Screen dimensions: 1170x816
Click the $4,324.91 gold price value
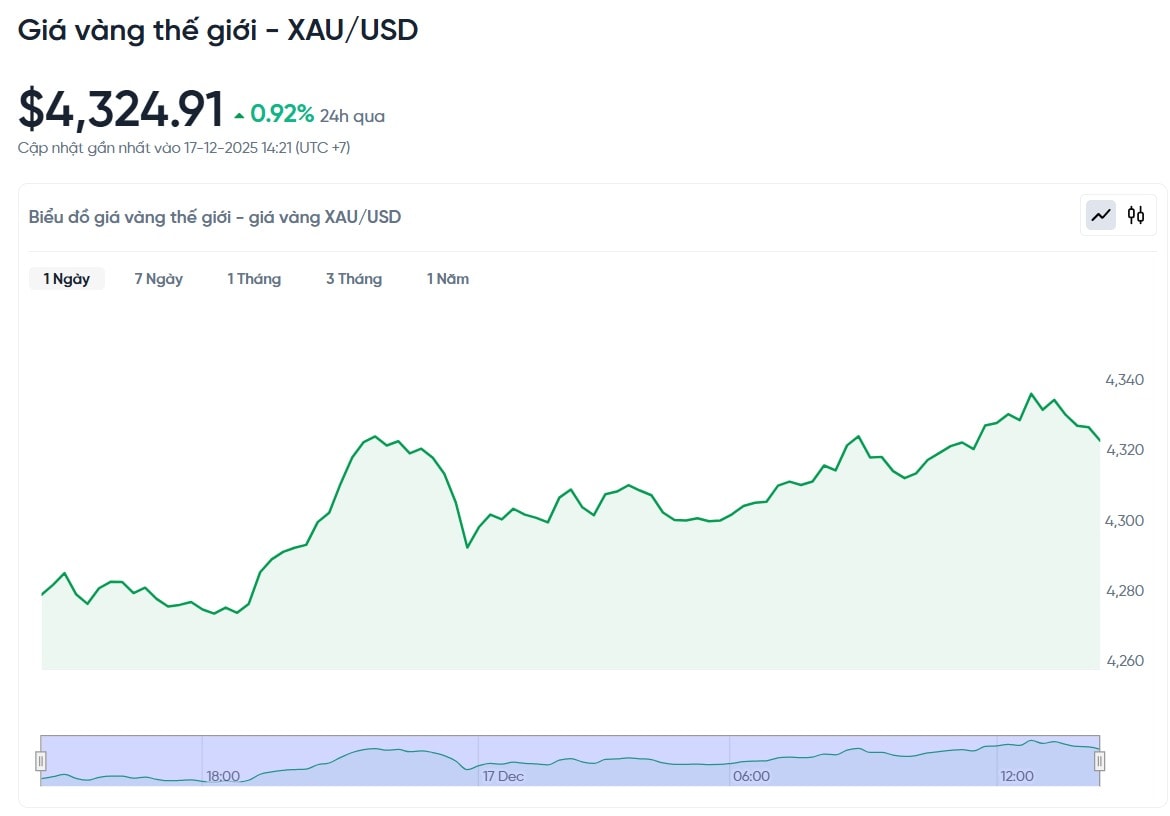point(121,110)
